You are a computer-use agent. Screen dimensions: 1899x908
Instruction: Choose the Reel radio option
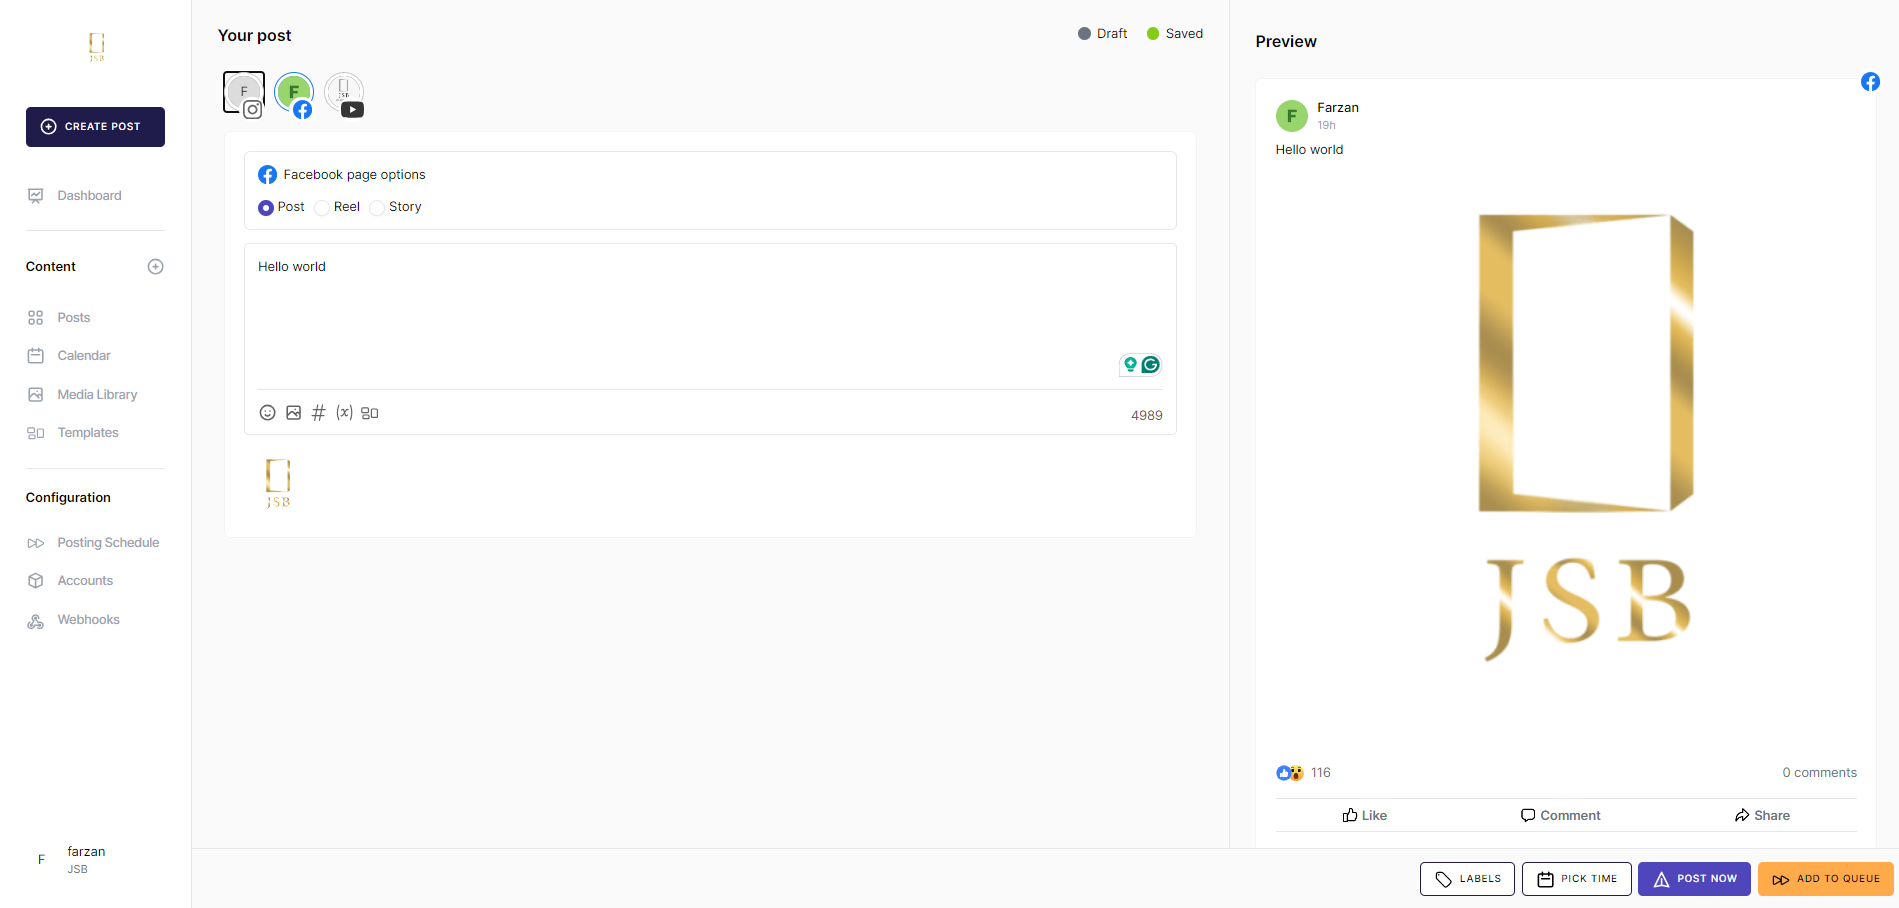tap(322, 208)
